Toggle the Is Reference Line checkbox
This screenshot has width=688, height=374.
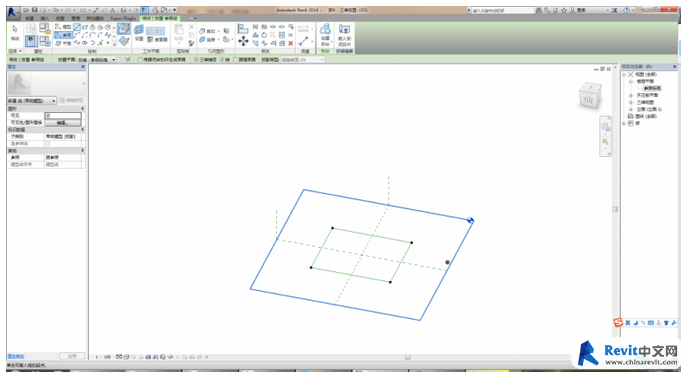[48, 144]
